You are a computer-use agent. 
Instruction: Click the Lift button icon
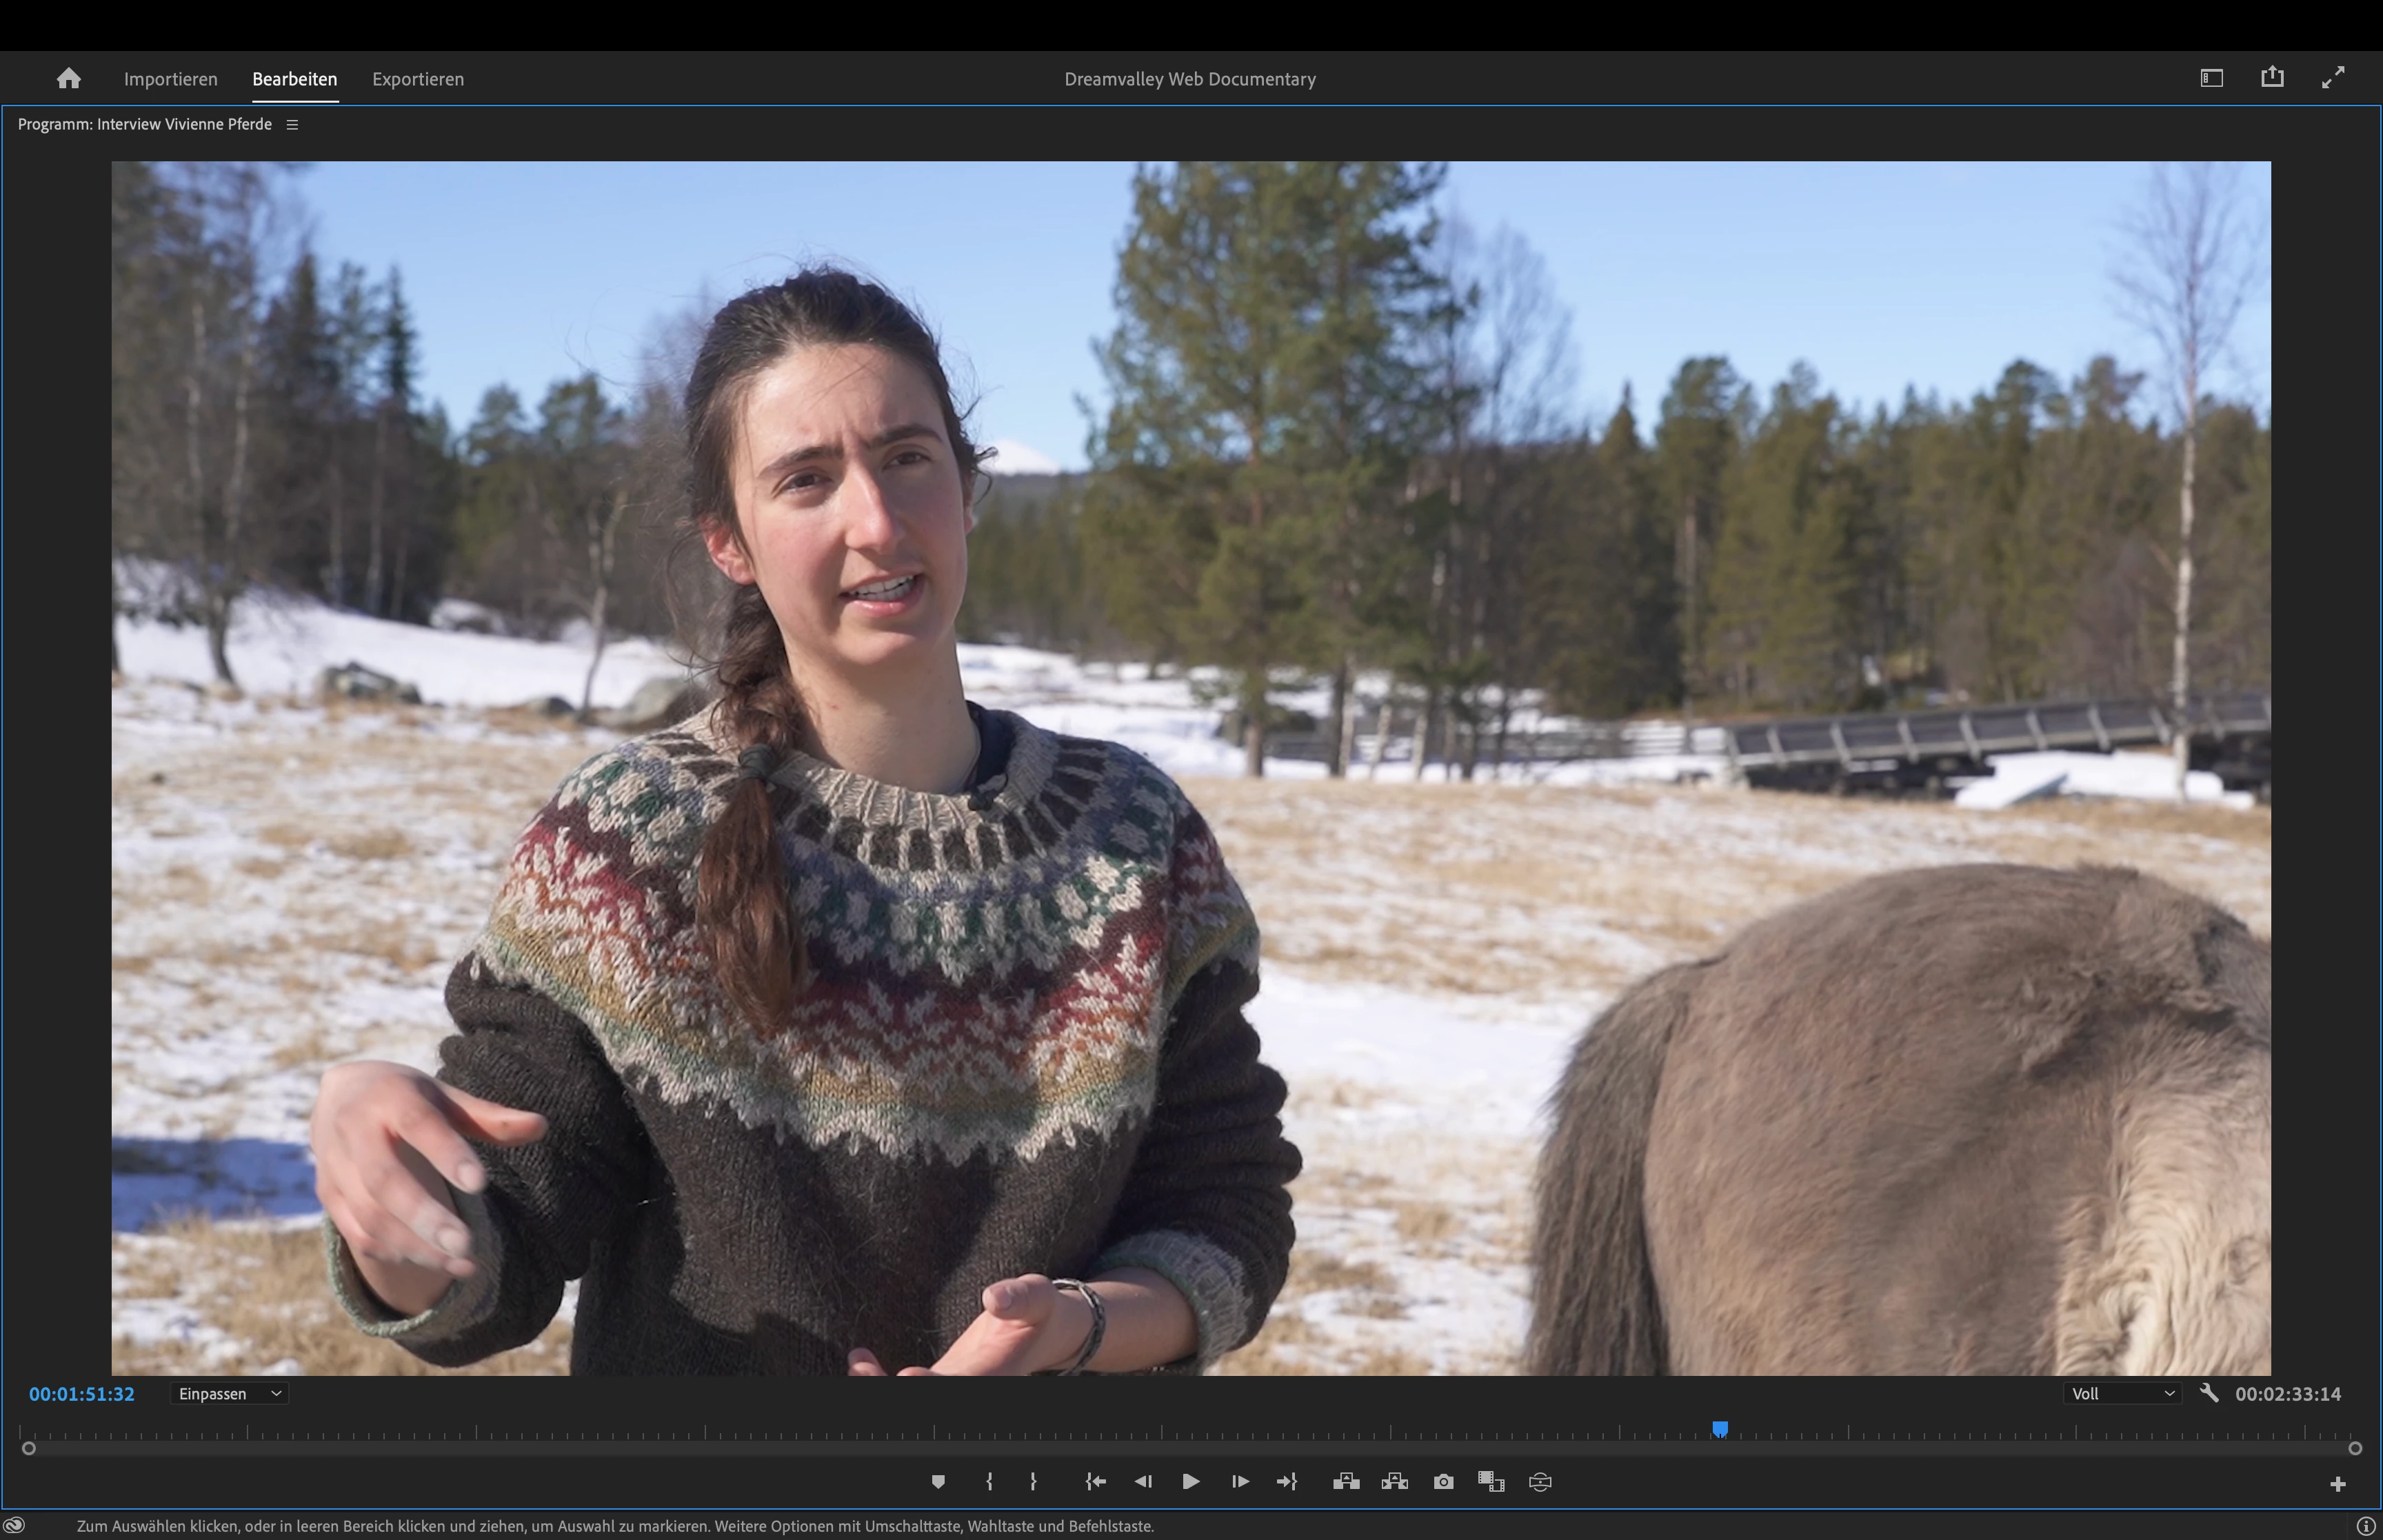[1346, 1482]
